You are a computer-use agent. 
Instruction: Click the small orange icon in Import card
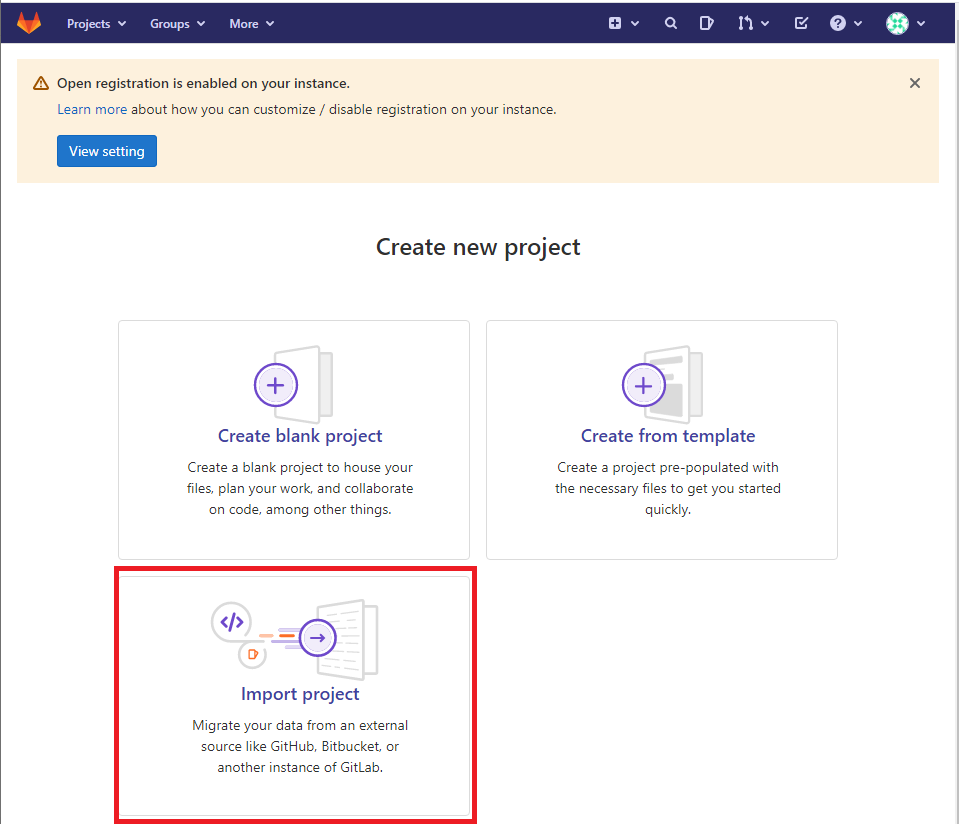point(252,655)
